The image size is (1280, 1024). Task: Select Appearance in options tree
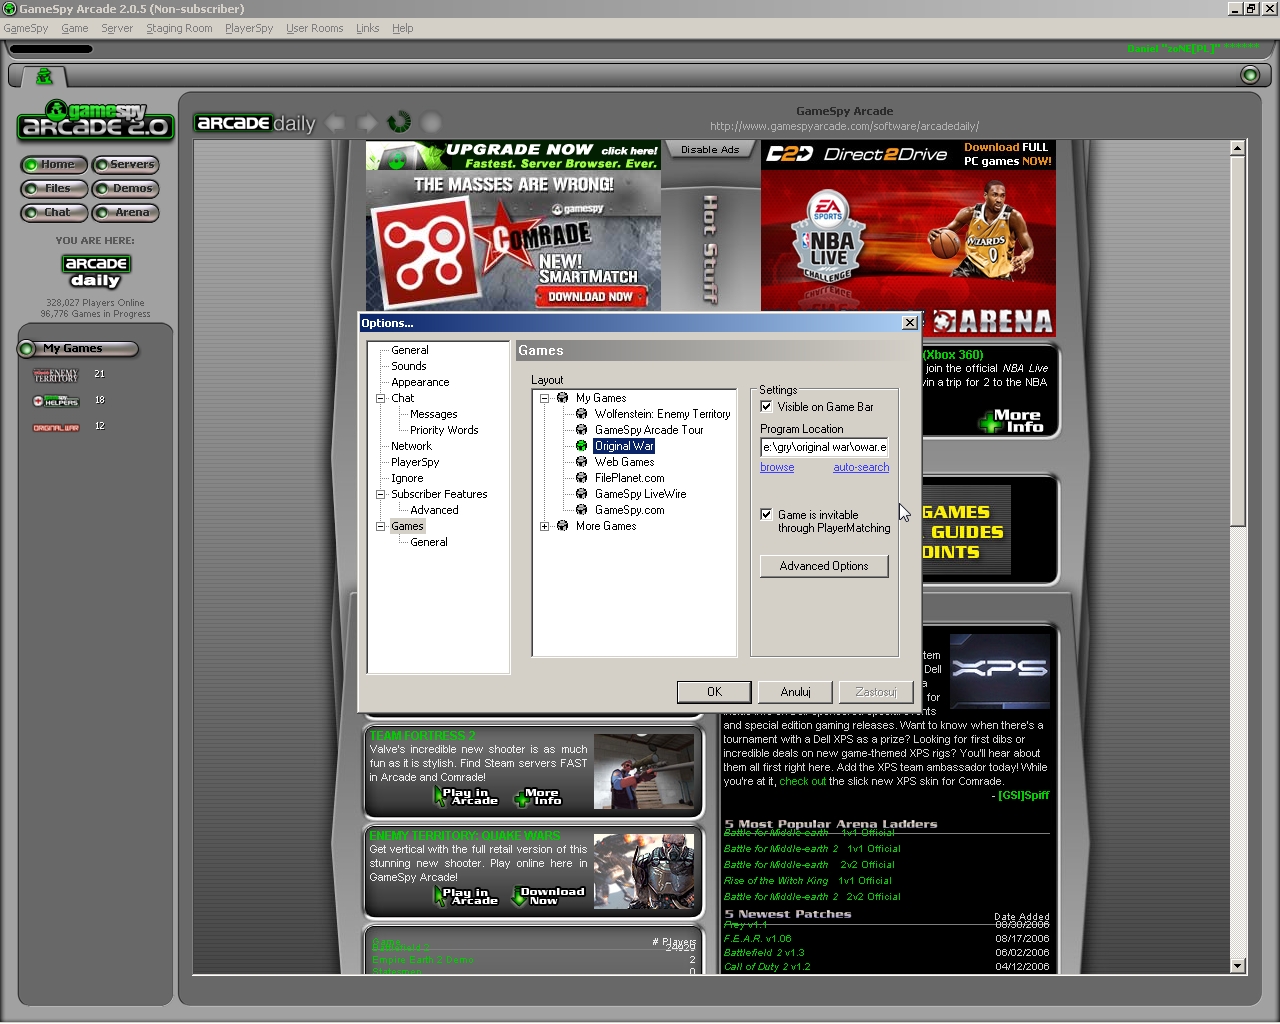click(420, 382)
